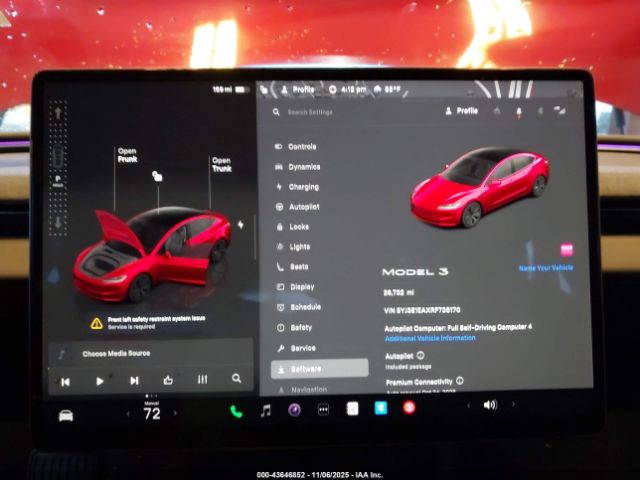Tap the Additional Vehicle Information link
Image resolution: width=640 pixels, height=480 pixels.
[x=430, y=338]
